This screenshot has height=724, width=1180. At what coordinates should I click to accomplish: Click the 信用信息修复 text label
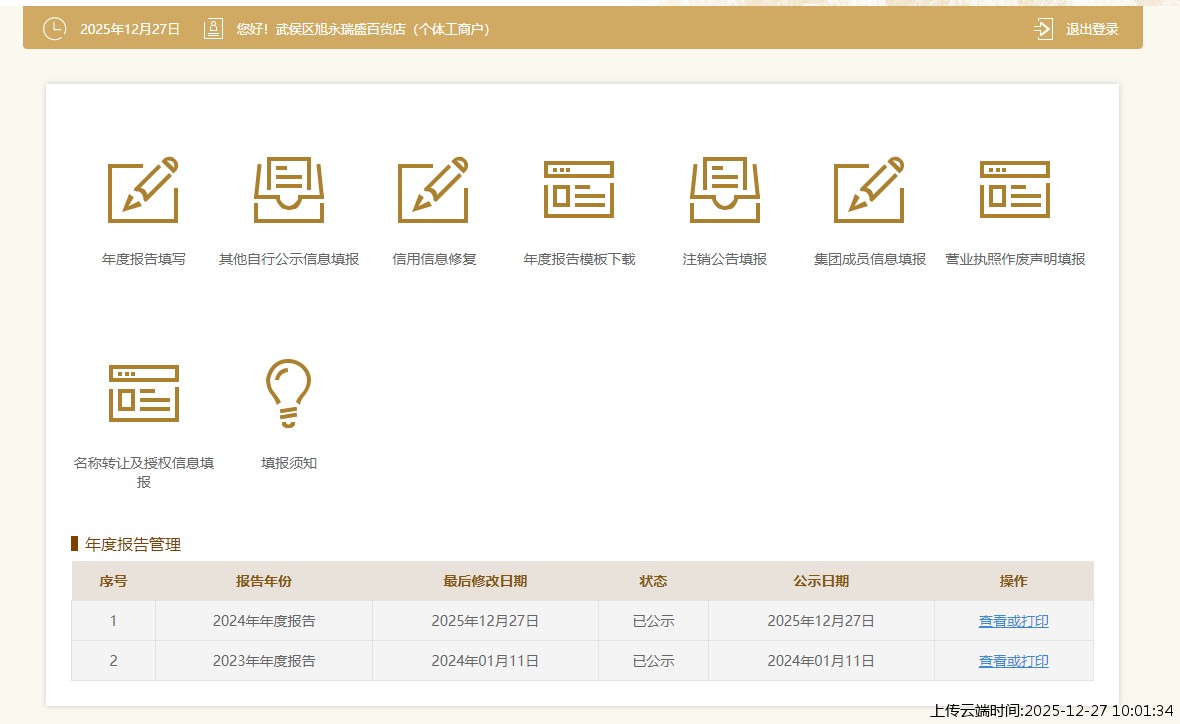click(434, 259)
